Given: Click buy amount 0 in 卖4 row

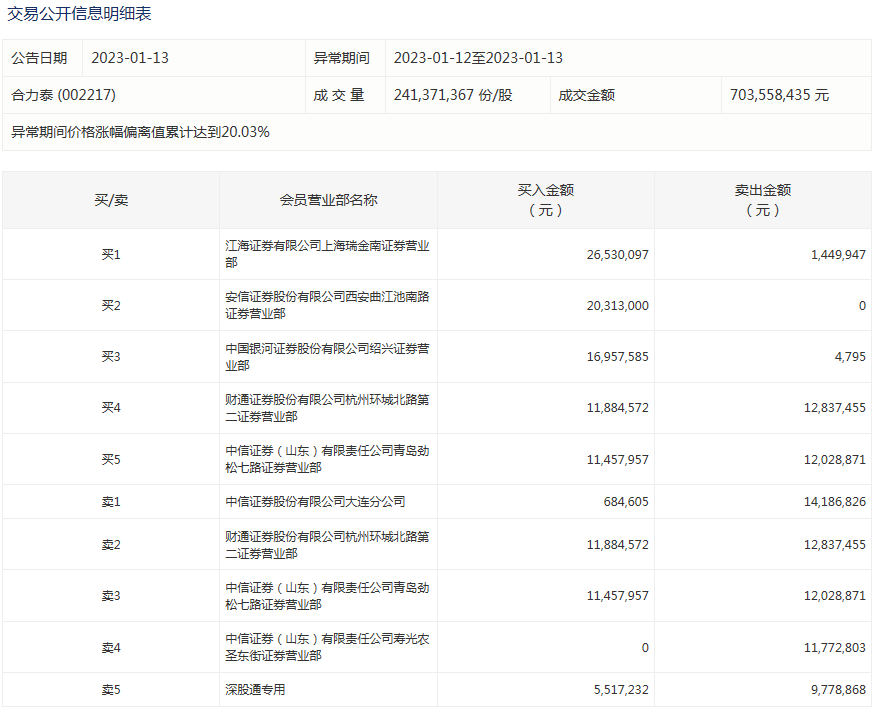Looking at the screenshot, I should tap(645, 647).
